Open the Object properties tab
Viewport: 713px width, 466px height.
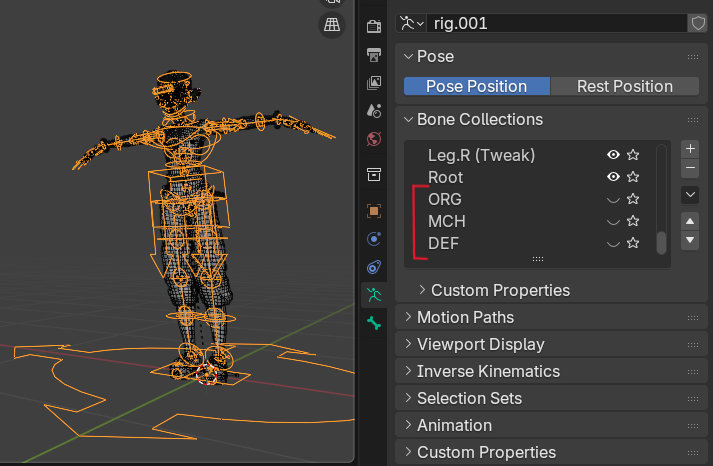[x=374, y=211]
